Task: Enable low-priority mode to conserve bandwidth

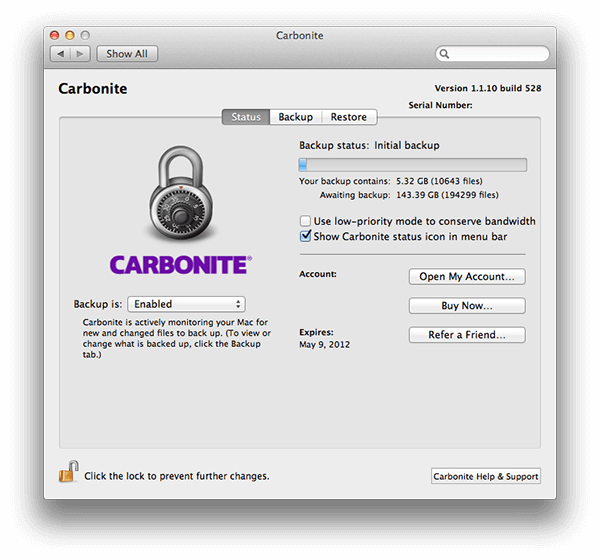Action: [305, 221]
